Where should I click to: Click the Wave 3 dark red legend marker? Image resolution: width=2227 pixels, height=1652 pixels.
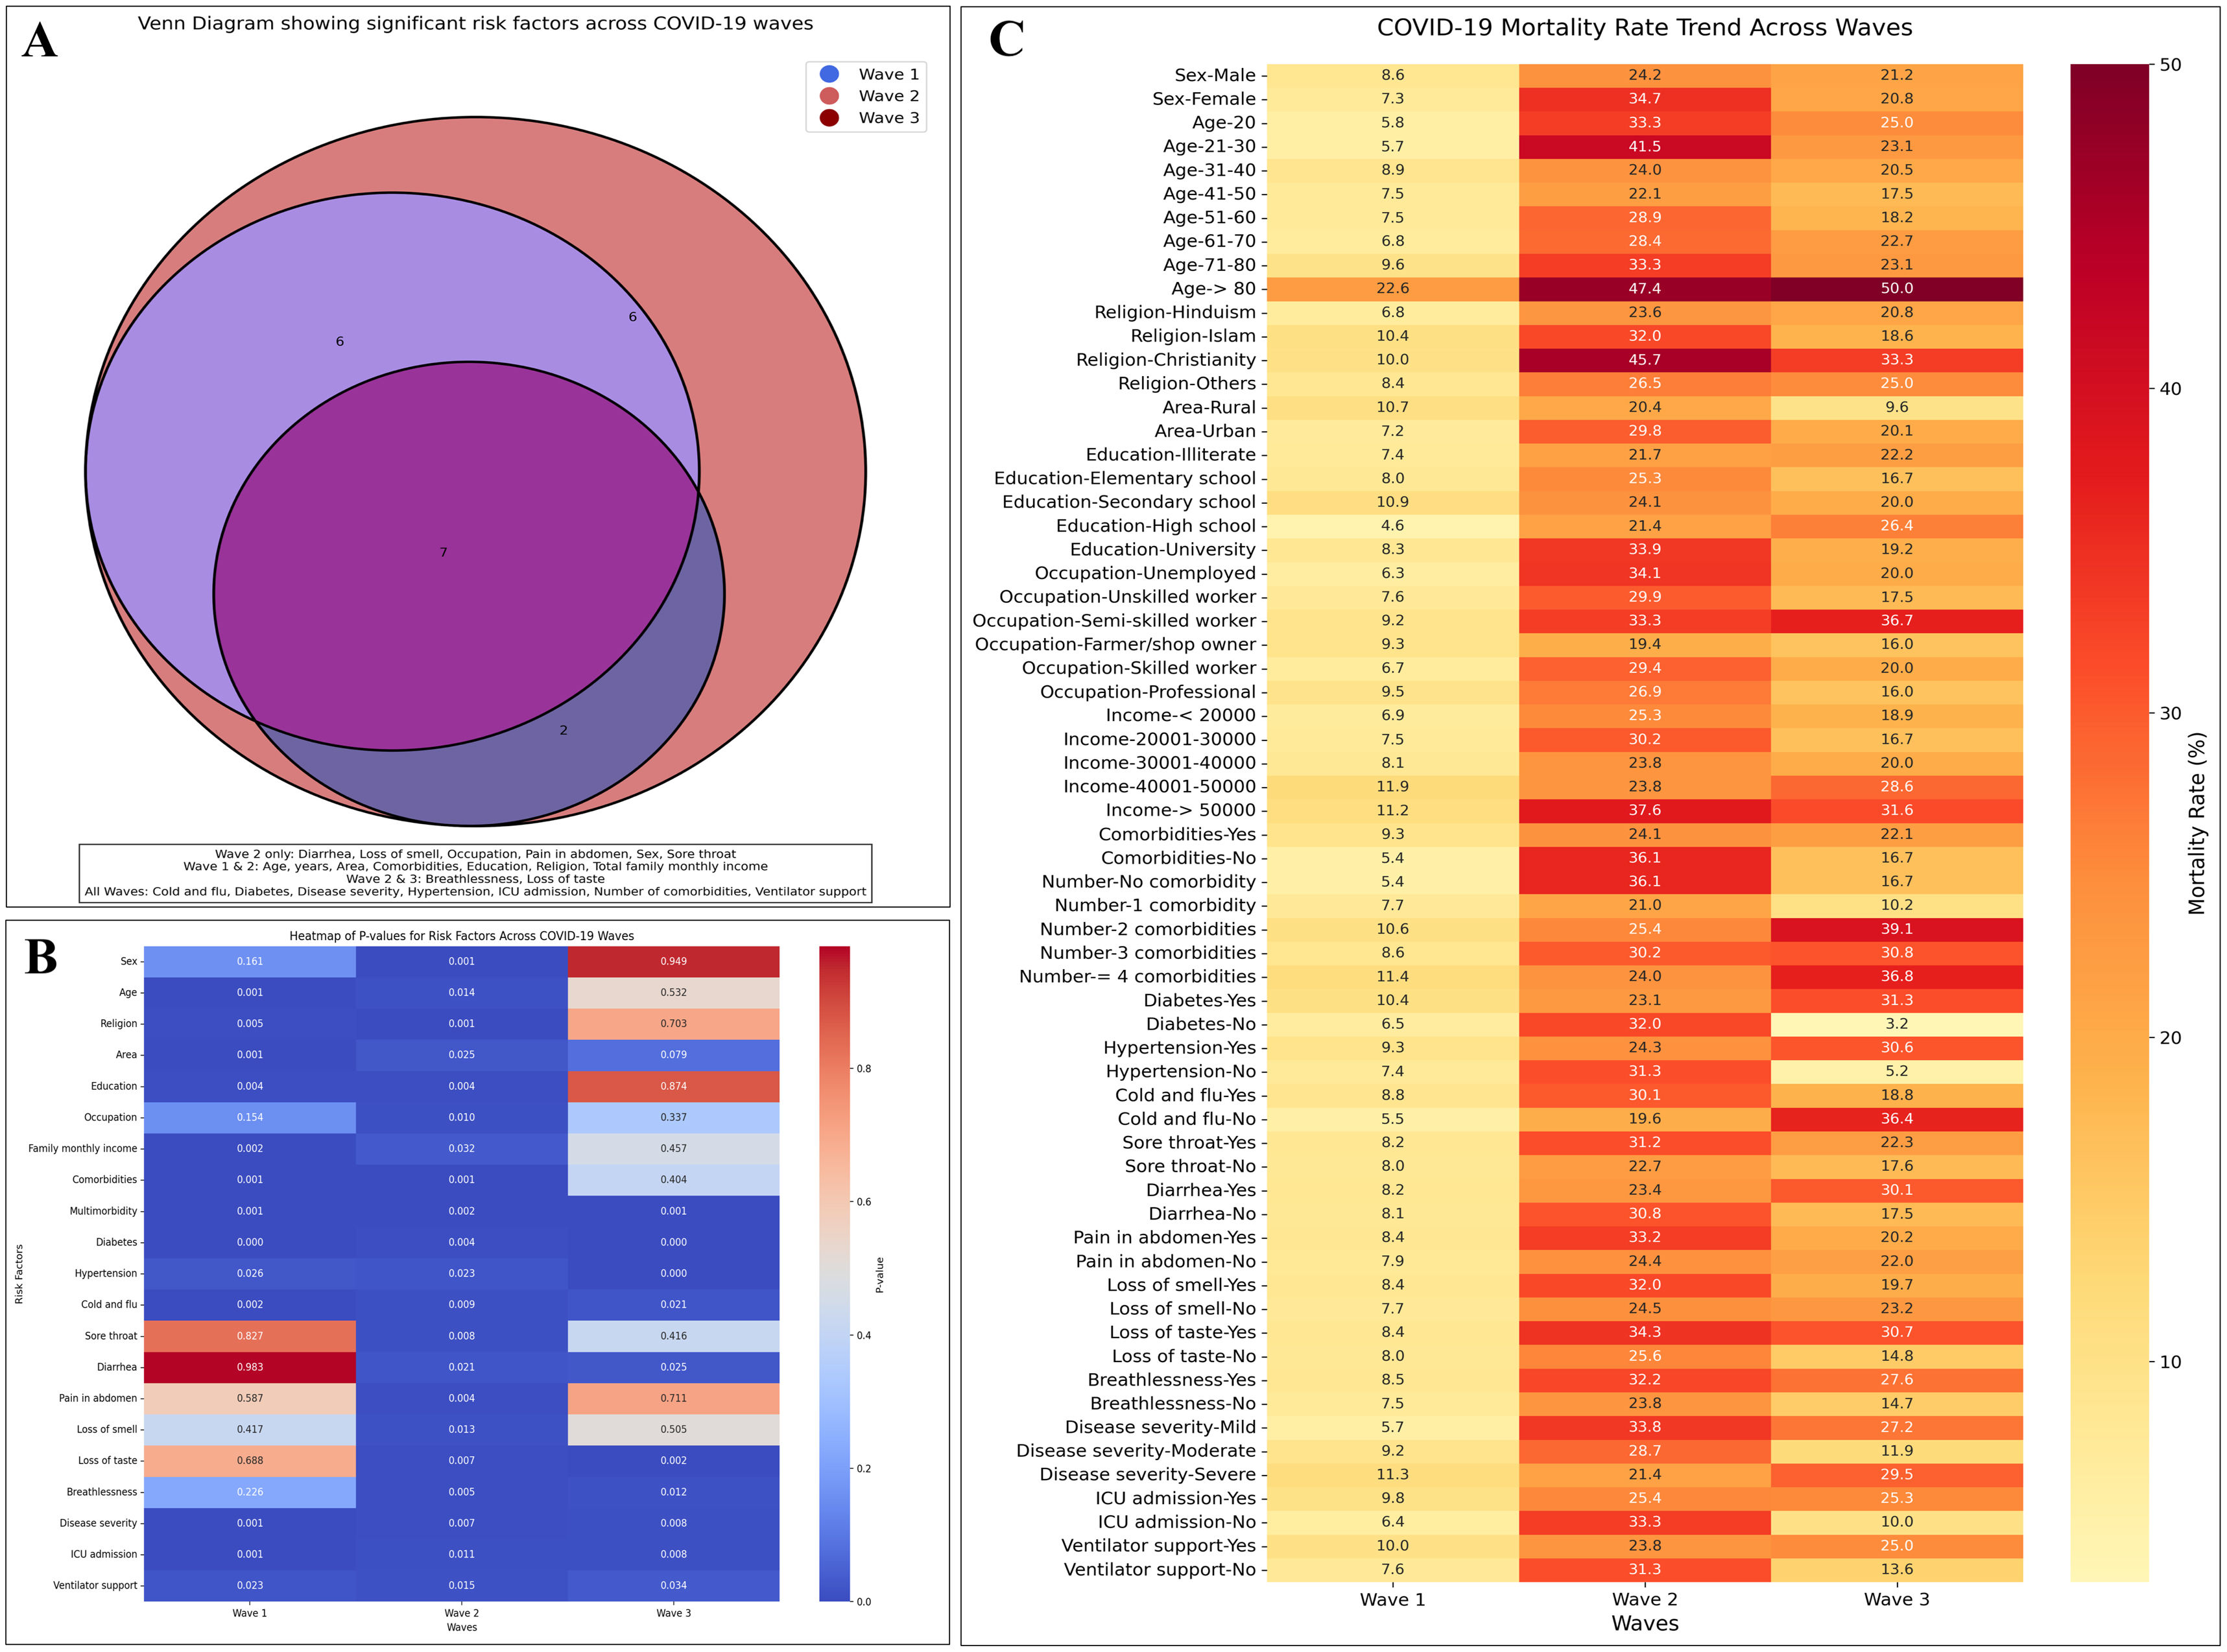click(x=829, y=118)
